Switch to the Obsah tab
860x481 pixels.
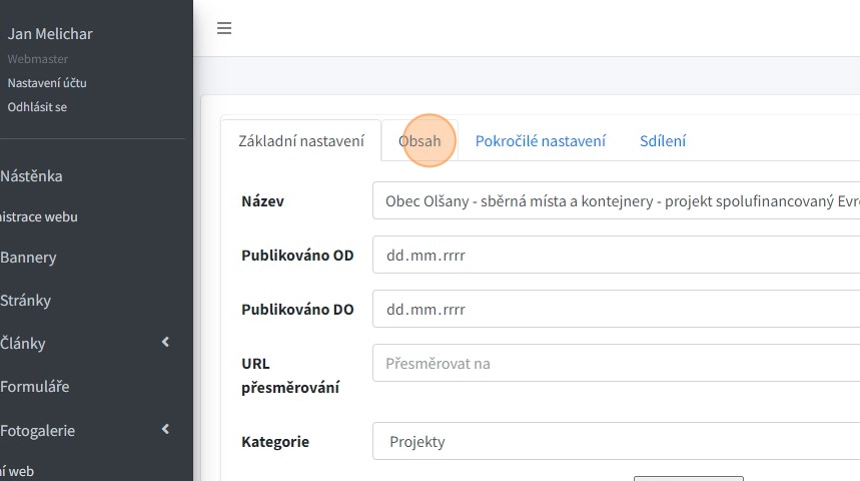pos(420,141)
